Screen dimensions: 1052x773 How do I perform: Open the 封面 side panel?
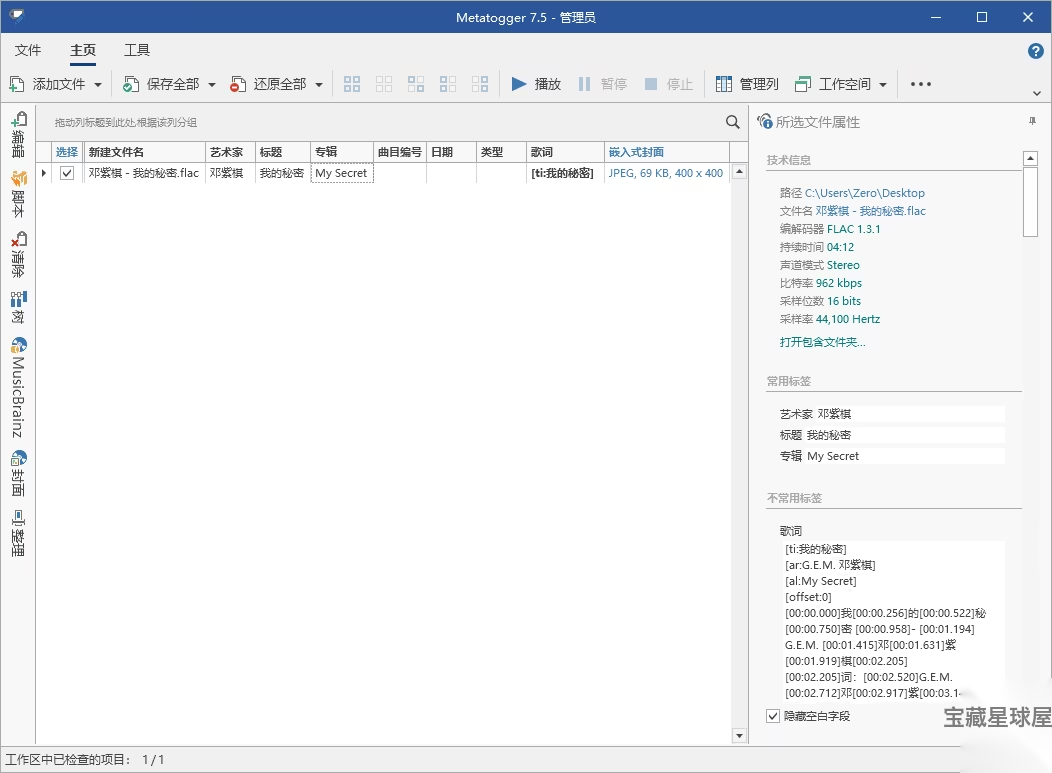pyautogui.click(x=18, y=474)
